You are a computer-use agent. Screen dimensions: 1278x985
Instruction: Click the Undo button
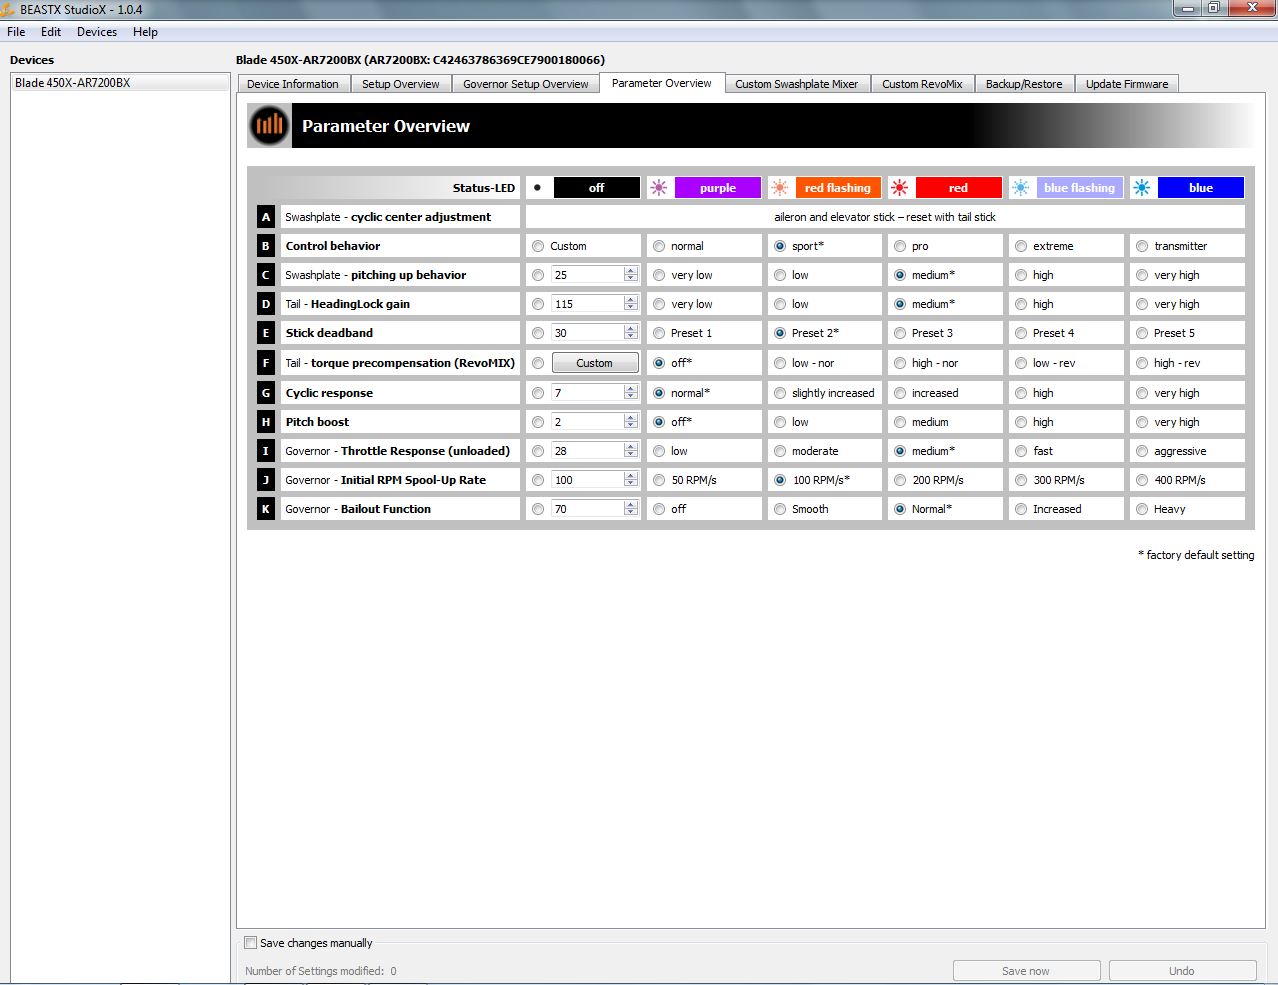click(x=1182, y=970)
